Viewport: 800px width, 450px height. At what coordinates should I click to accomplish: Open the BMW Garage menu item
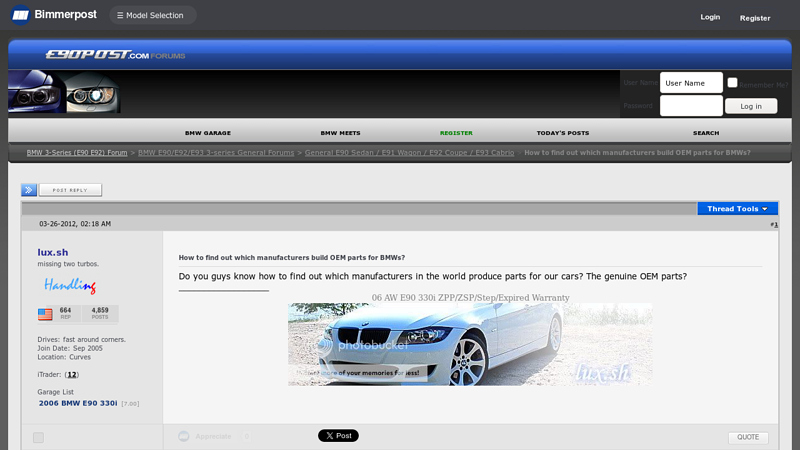coord(208,133)
